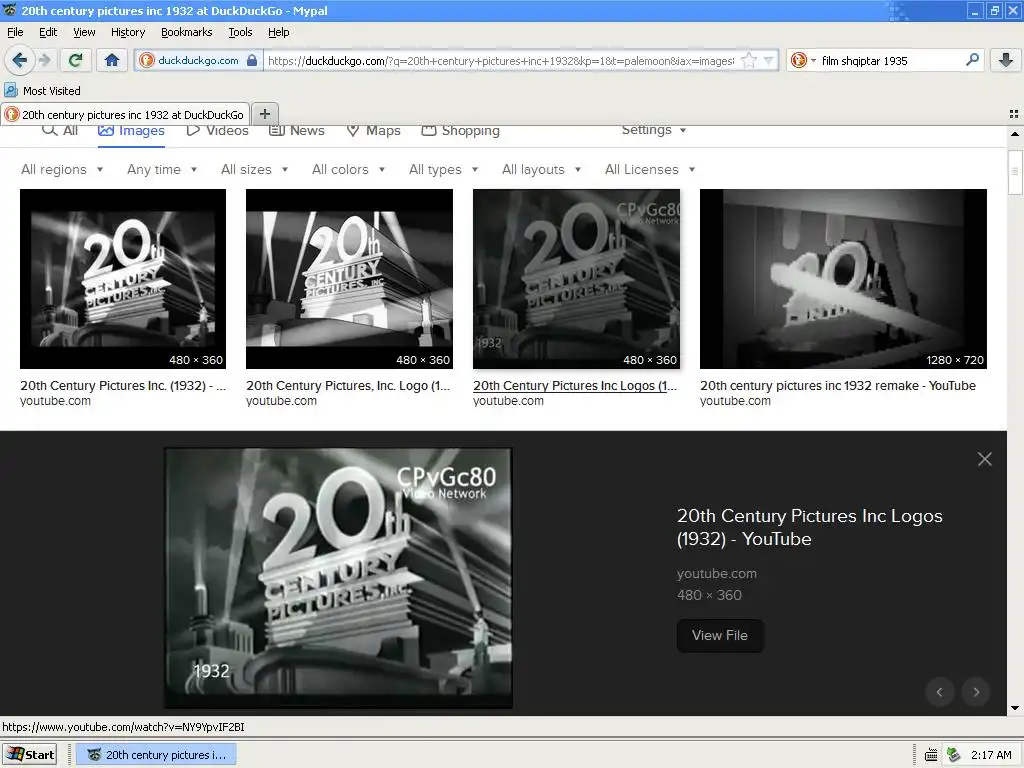This screenshot has height=768, width=1024.
Task: Open the Settings dropdown
Action: click(654, 130)
